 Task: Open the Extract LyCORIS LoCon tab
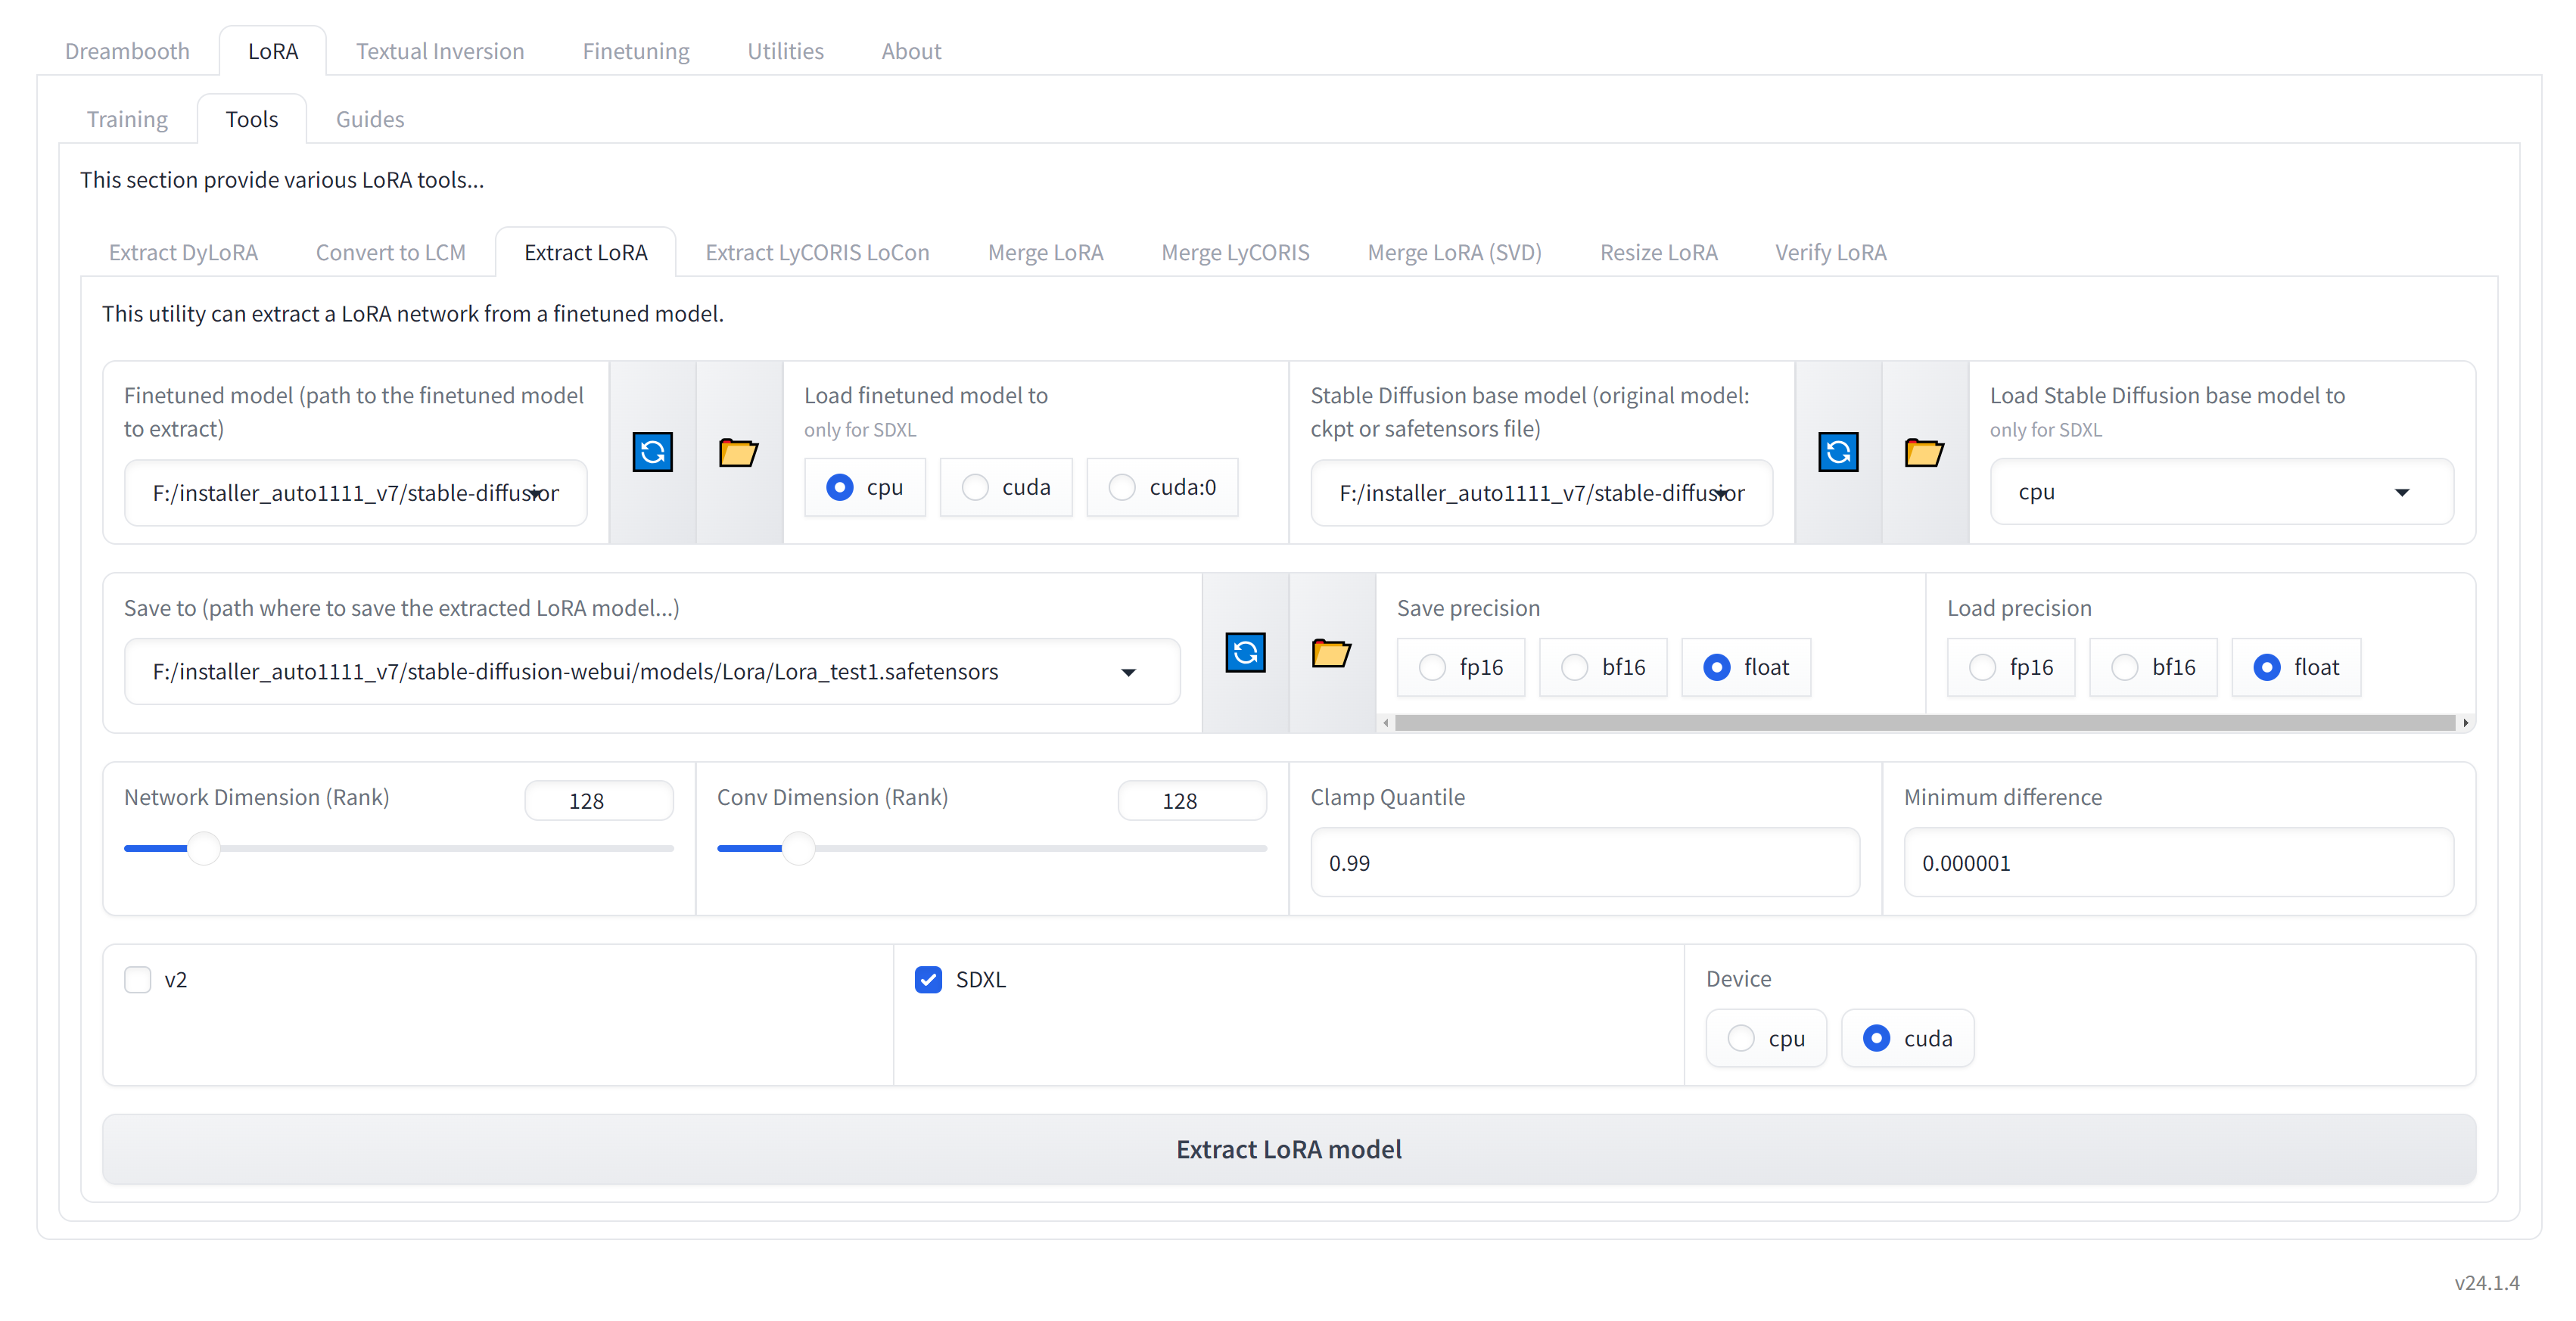click(817, 252)
